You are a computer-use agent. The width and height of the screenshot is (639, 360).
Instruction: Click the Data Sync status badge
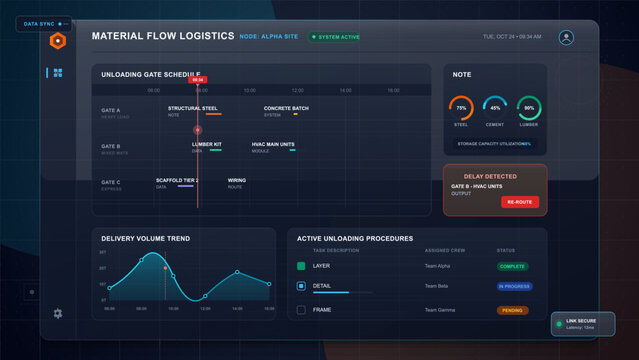point(44,24)
